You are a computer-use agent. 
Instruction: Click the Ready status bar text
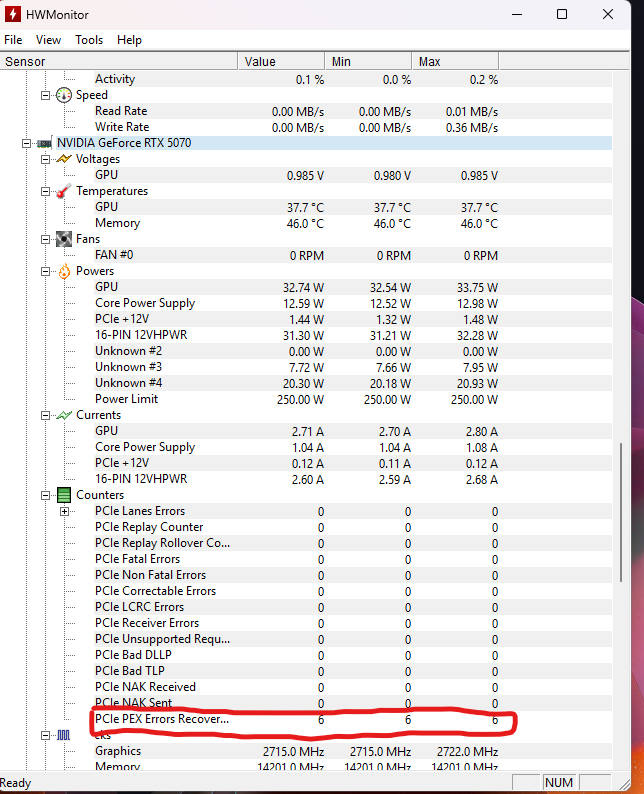click(x=16, y=783)
